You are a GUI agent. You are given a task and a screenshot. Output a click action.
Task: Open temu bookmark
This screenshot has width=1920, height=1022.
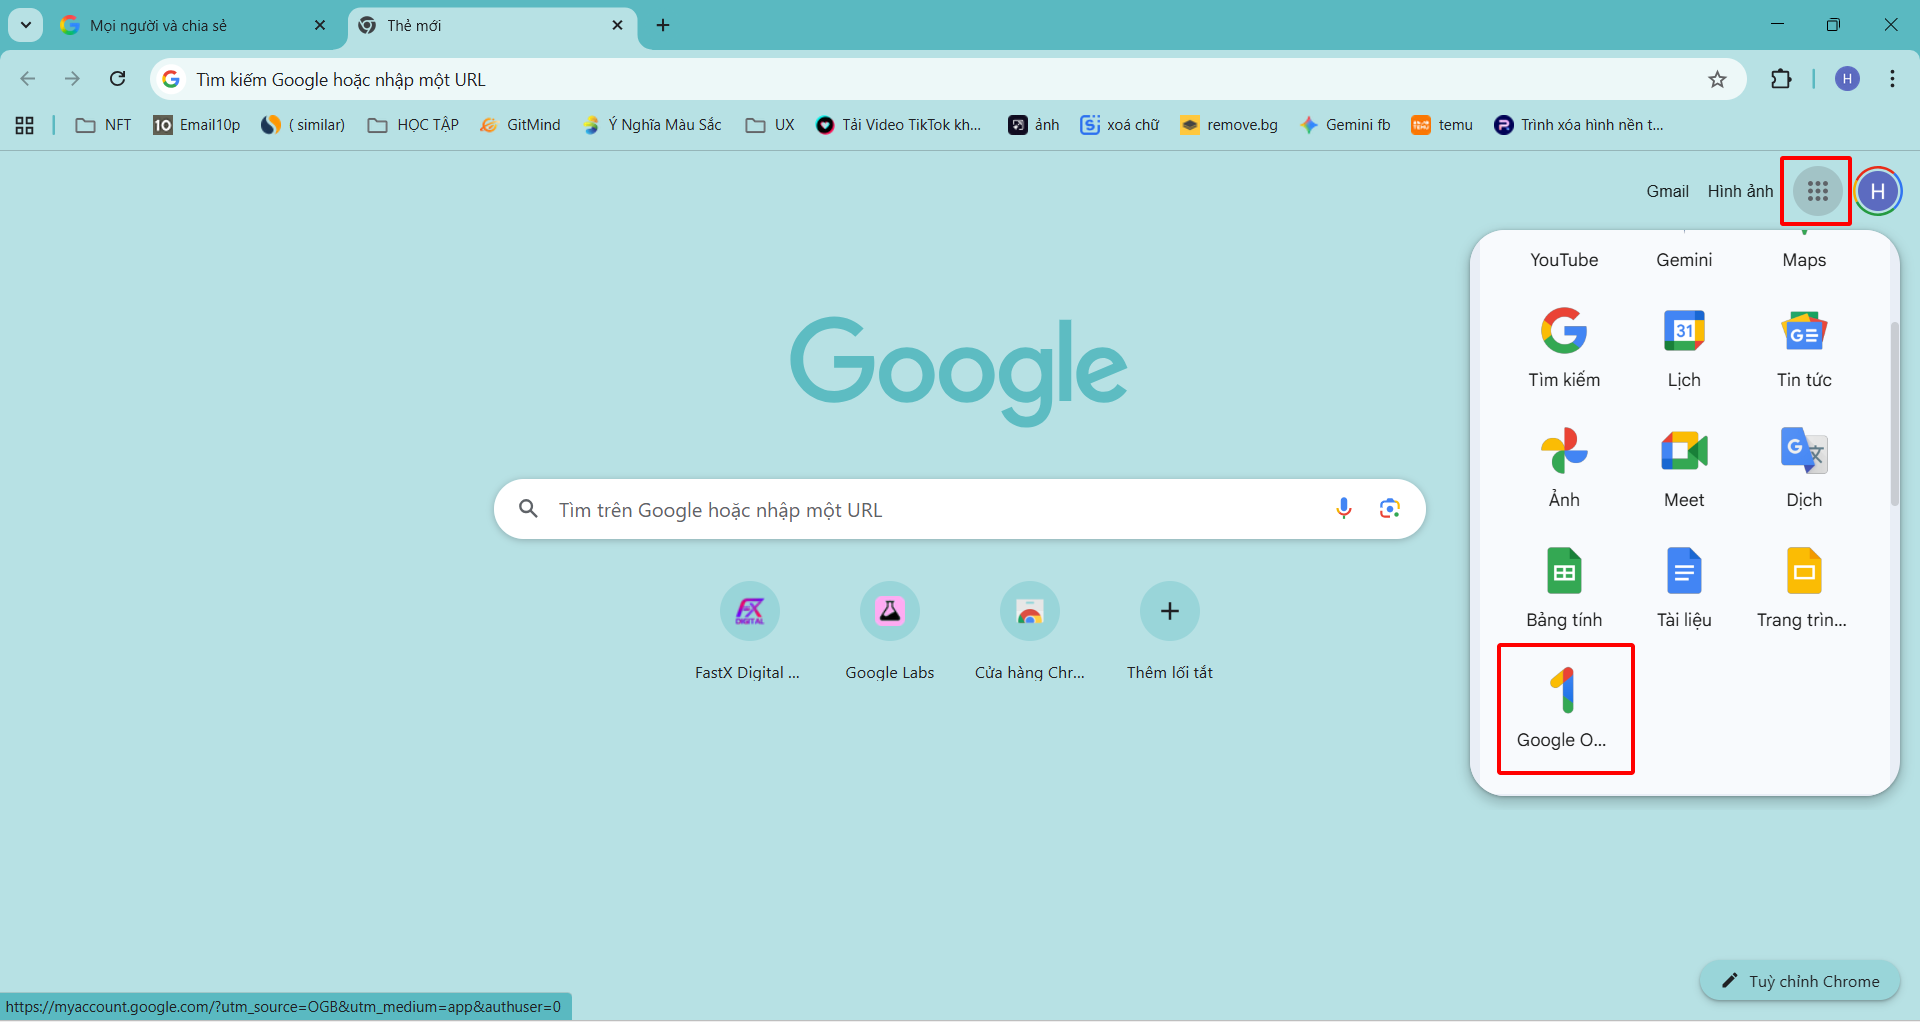(1442, 125)
